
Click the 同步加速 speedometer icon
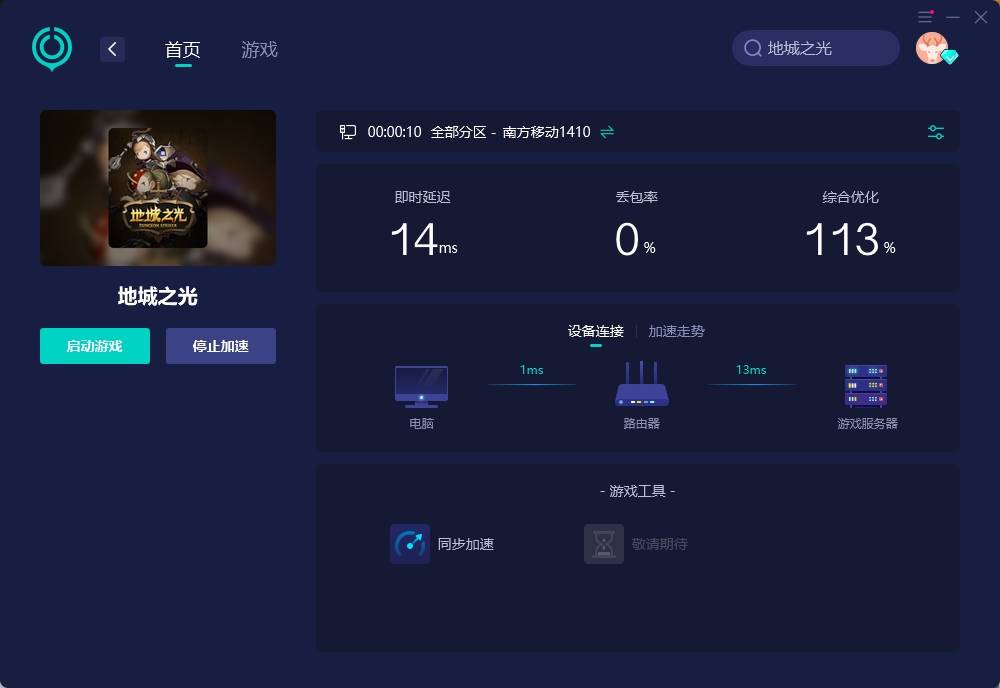click(x=410, y=544)
